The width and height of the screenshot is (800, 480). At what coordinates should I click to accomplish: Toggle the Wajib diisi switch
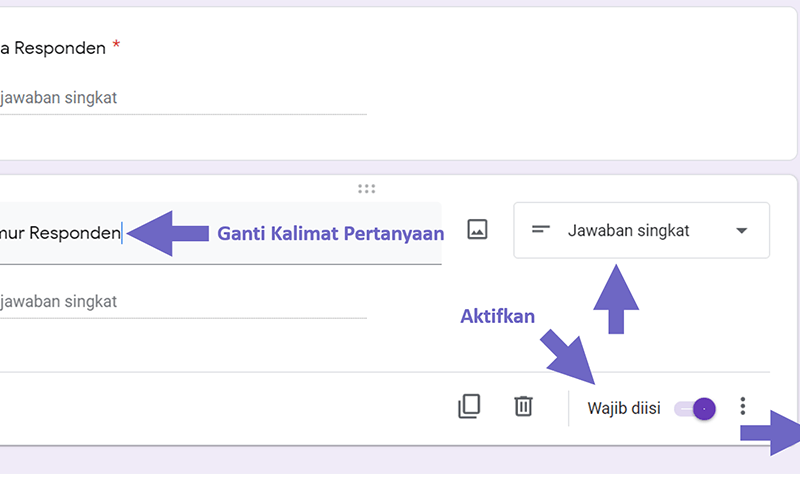pos(695,409)
